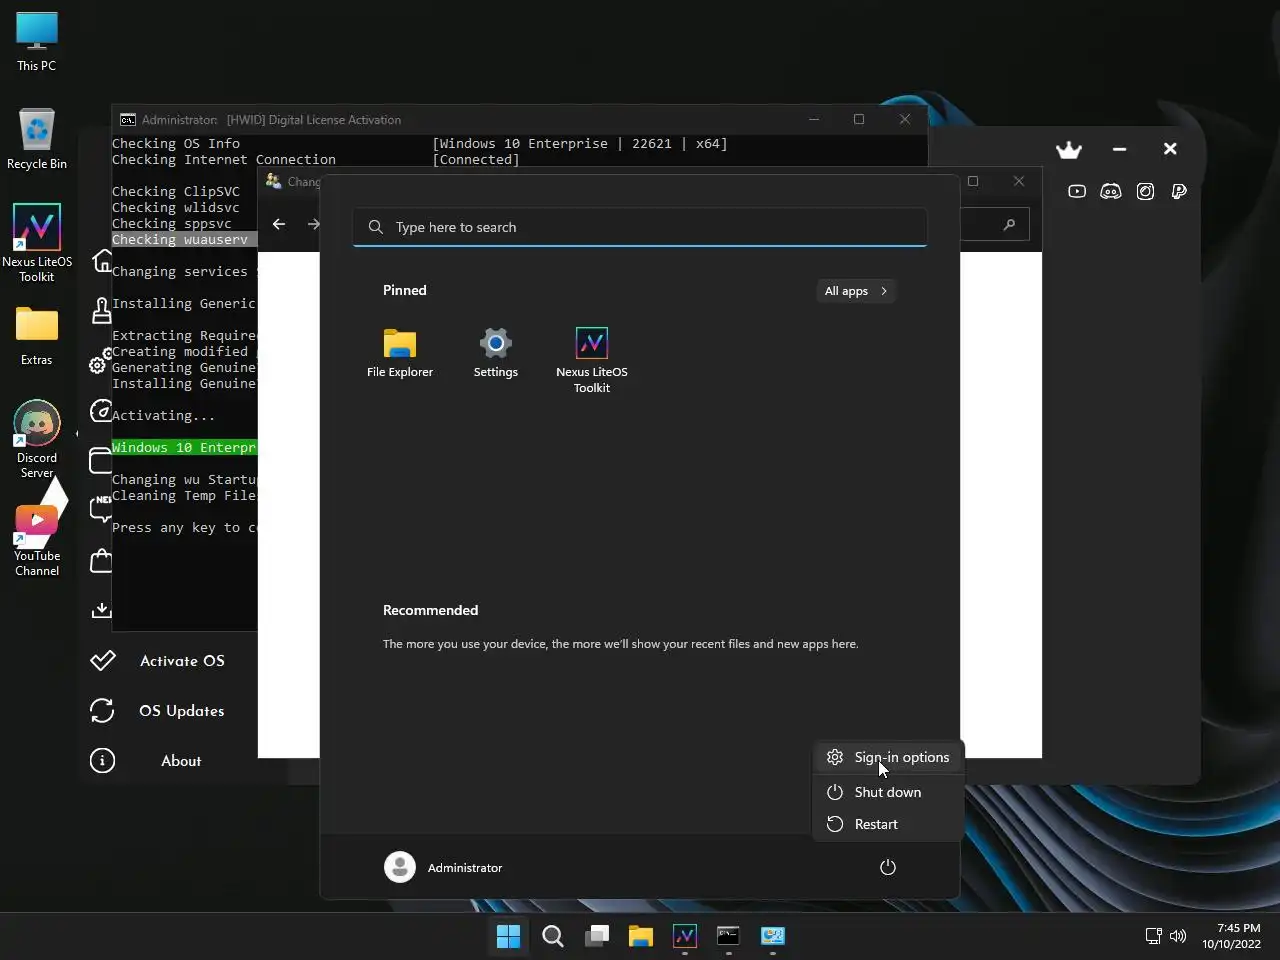Open Nexus LiteOS Toolkit desktop shortcut
Viewport: 1280px width, 960px height.
[x=37, y=243]
